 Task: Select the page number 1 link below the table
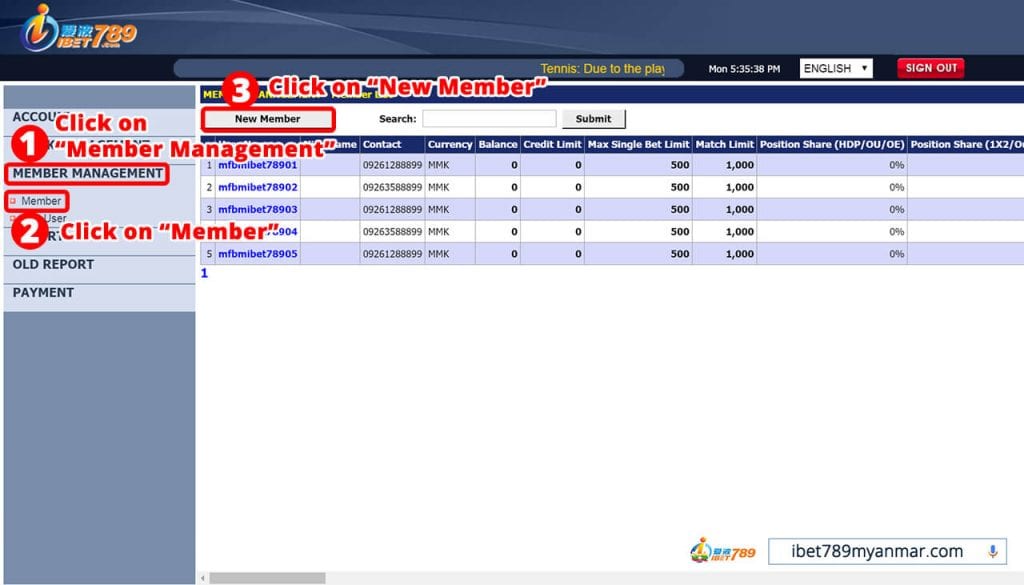pos(203,273)
